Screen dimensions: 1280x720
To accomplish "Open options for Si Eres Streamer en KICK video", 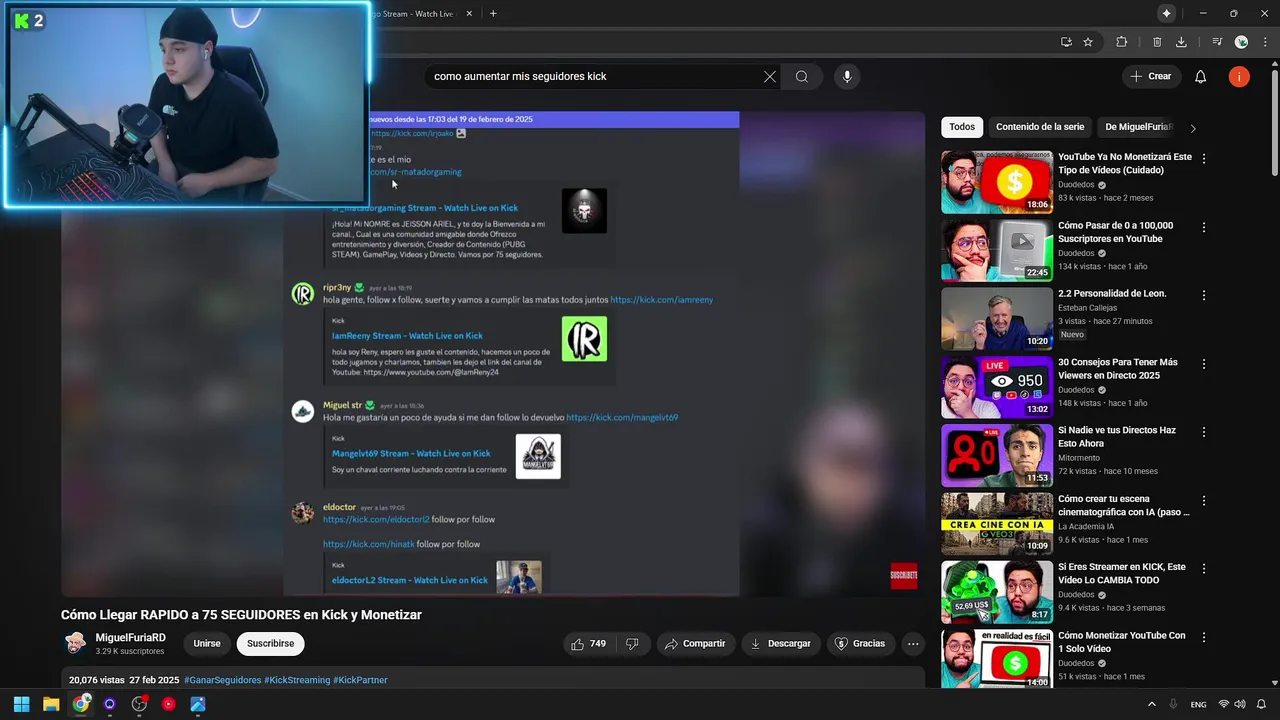I will pos(1204,568).
